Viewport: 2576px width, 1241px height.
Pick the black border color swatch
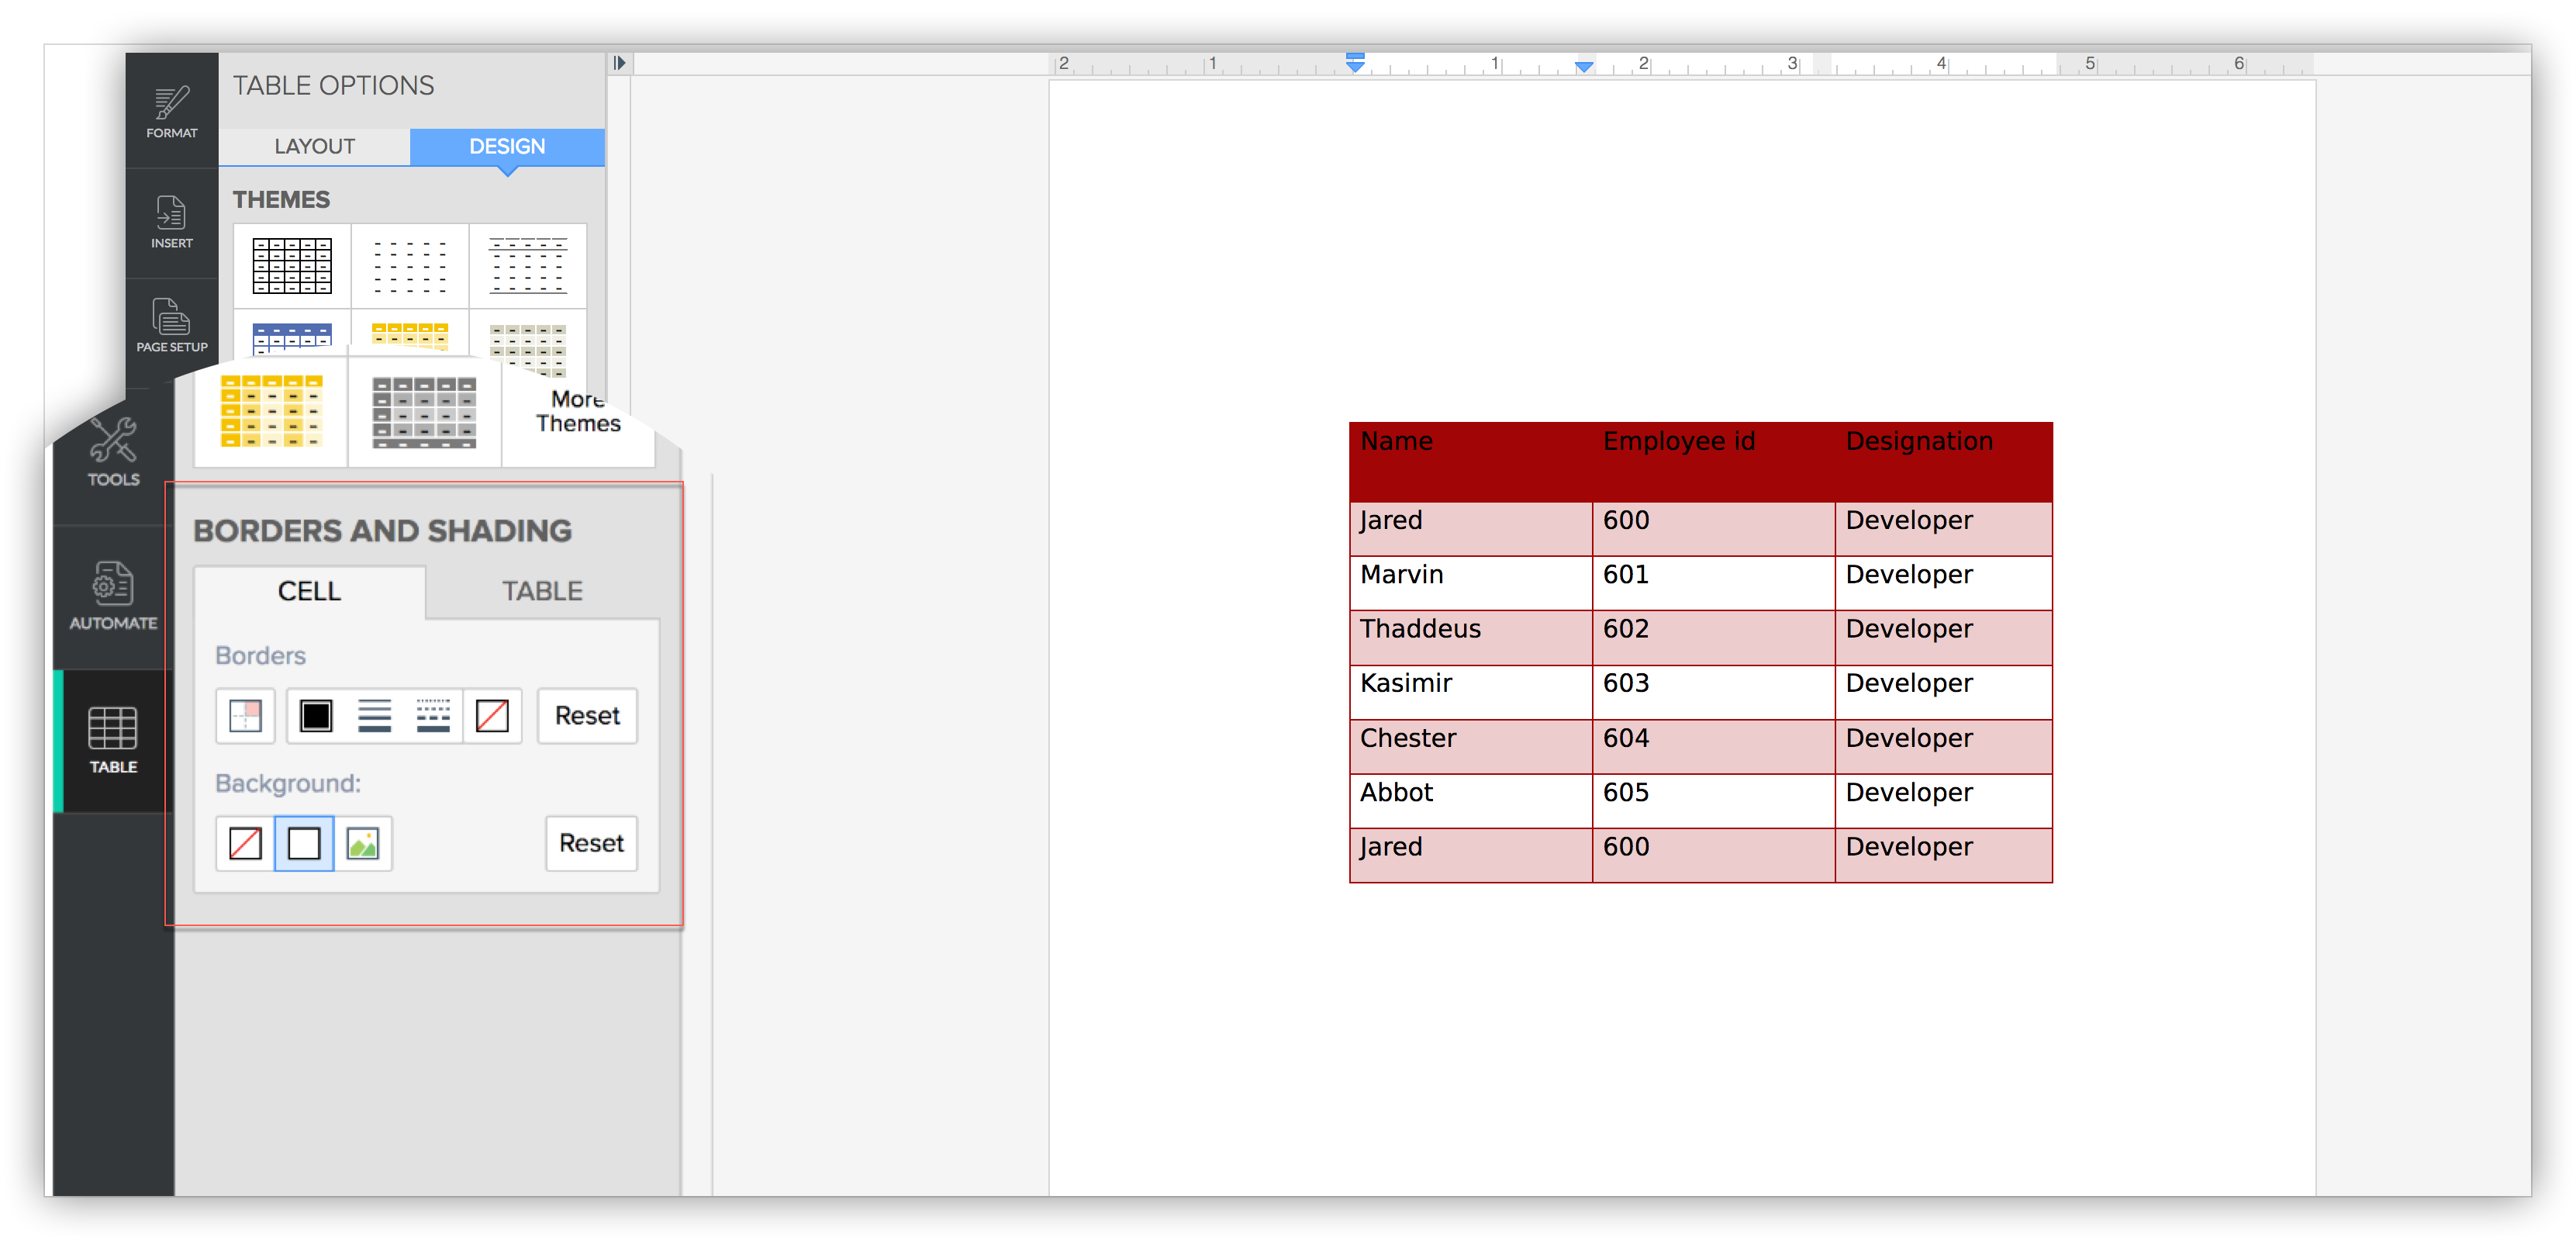(x=316, y=716)
